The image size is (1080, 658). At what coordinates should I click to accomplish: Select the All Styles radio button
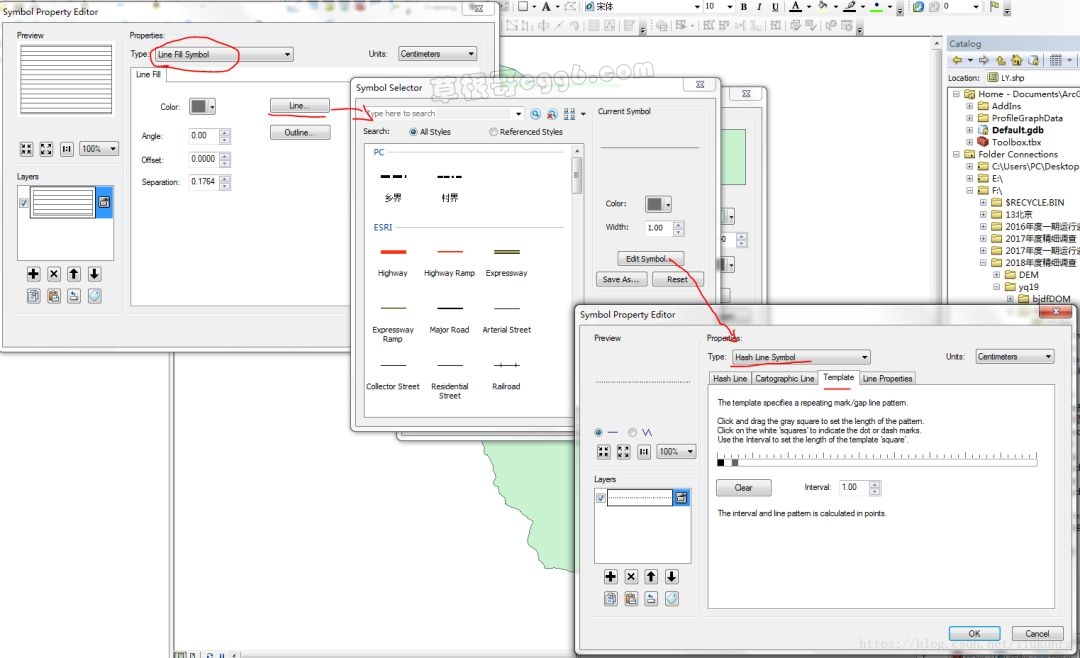click(x=413, y=132)
